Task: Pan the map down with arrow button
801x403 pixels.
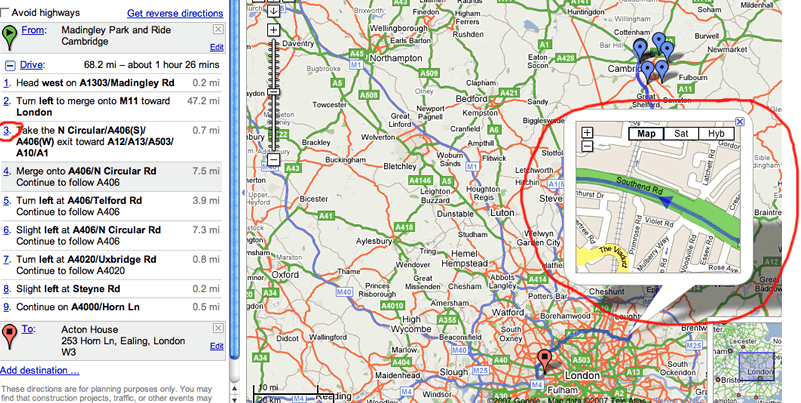Action: coord(273,11)
